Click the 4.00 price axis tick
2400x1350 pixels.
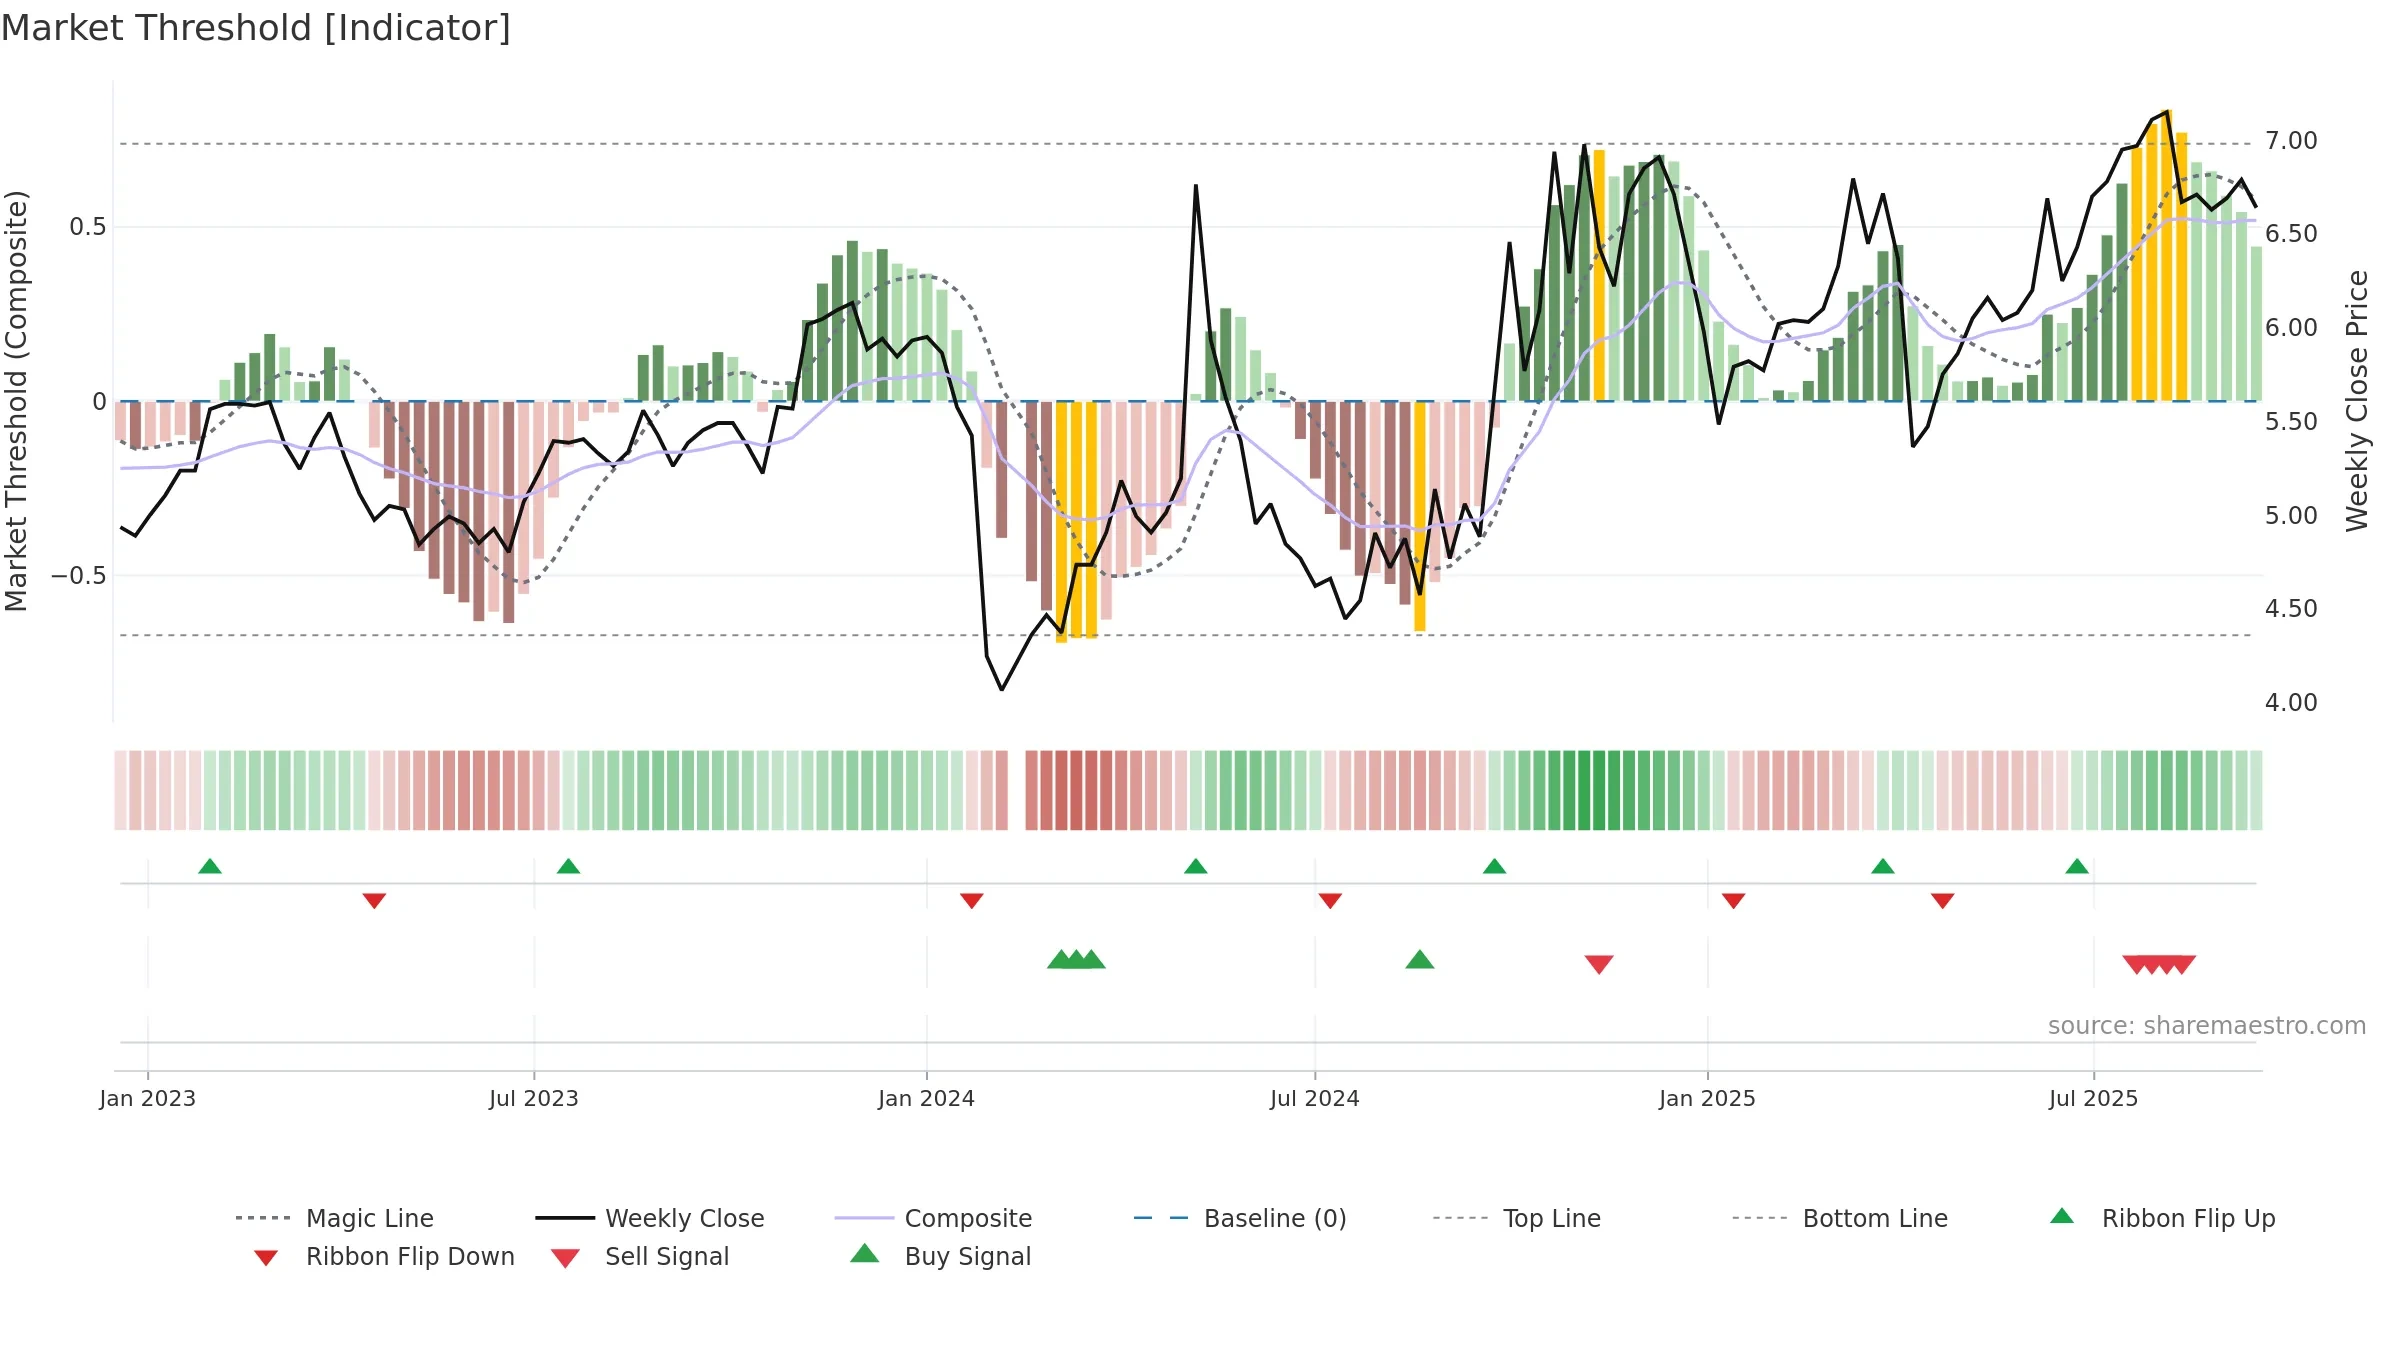[x=2291, y=703]
